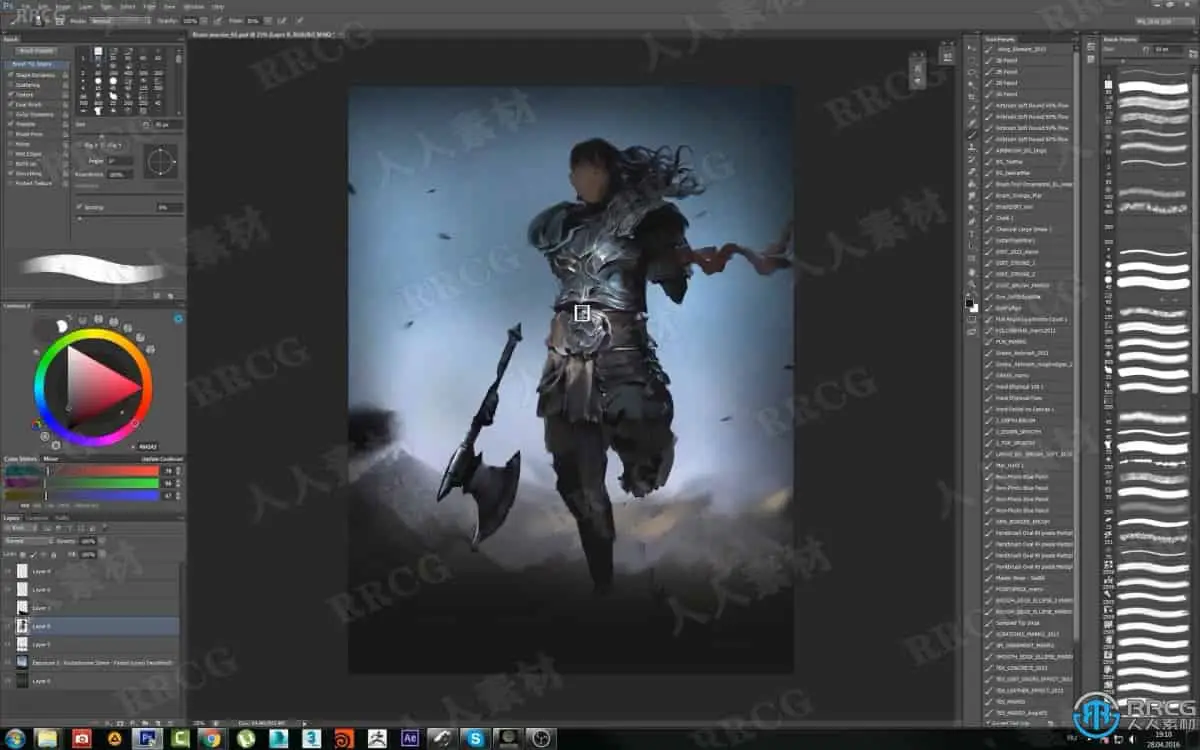Enable the Wet Edges checkbox

10,154
